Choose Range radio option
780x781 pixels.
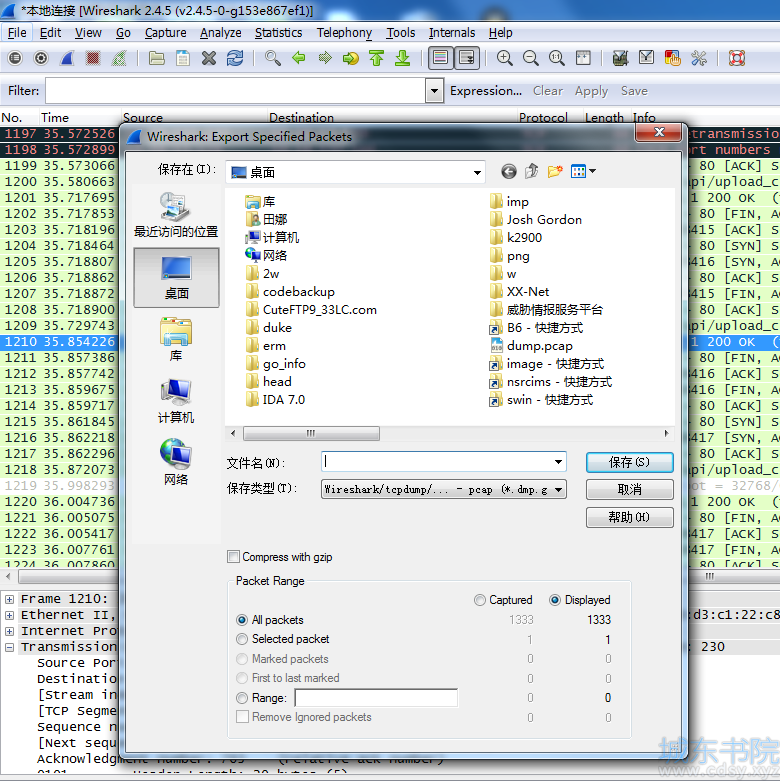[242, 698]
